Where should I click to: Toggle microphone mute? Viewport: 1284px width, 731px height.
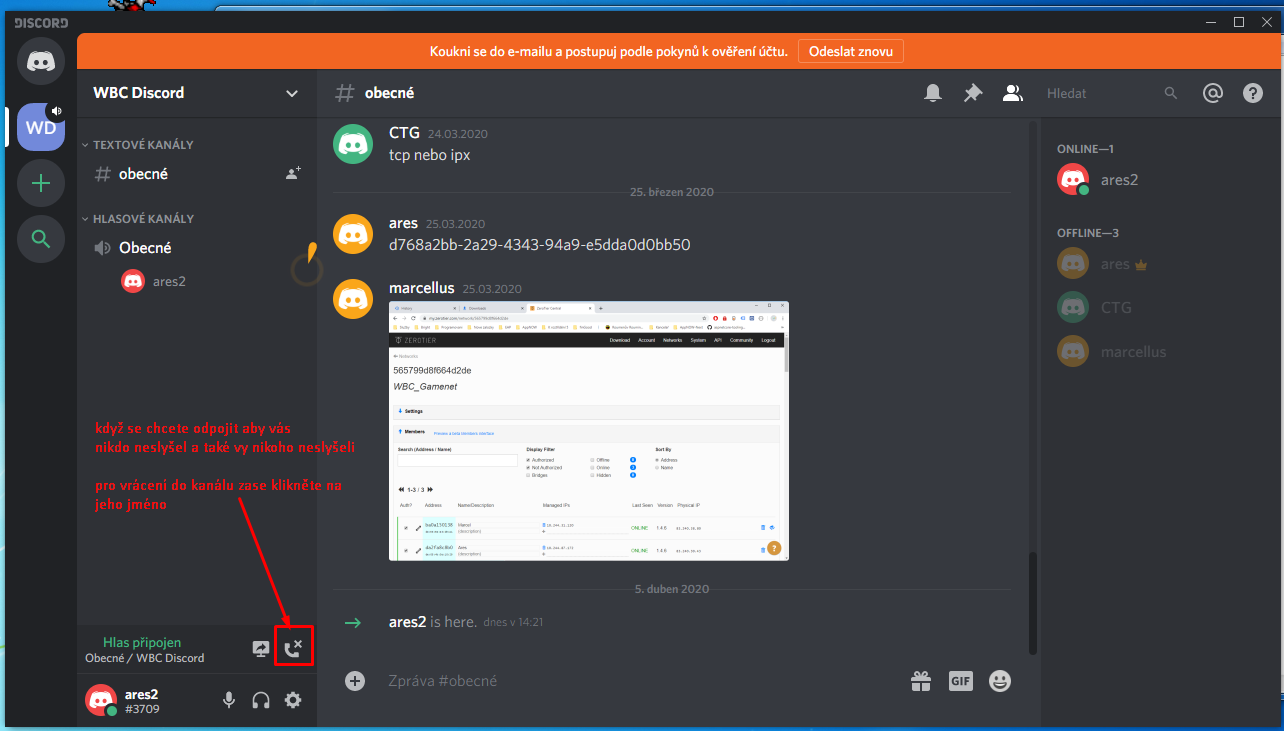click(x=229, y=701)
